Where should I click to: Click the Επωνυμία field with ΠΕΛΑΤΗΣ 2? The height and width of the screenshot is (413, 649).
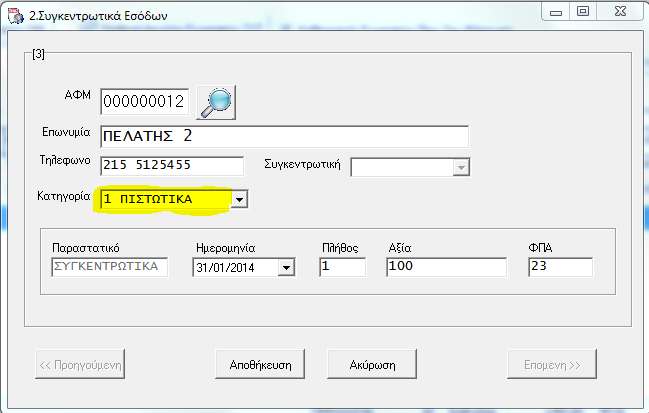pyautogui.click(x=284, y=136)
